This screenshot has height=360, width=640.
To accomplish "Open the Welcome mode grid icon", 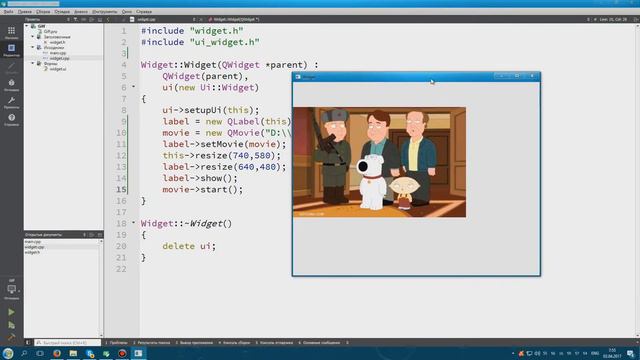I will tap(11, 31).
